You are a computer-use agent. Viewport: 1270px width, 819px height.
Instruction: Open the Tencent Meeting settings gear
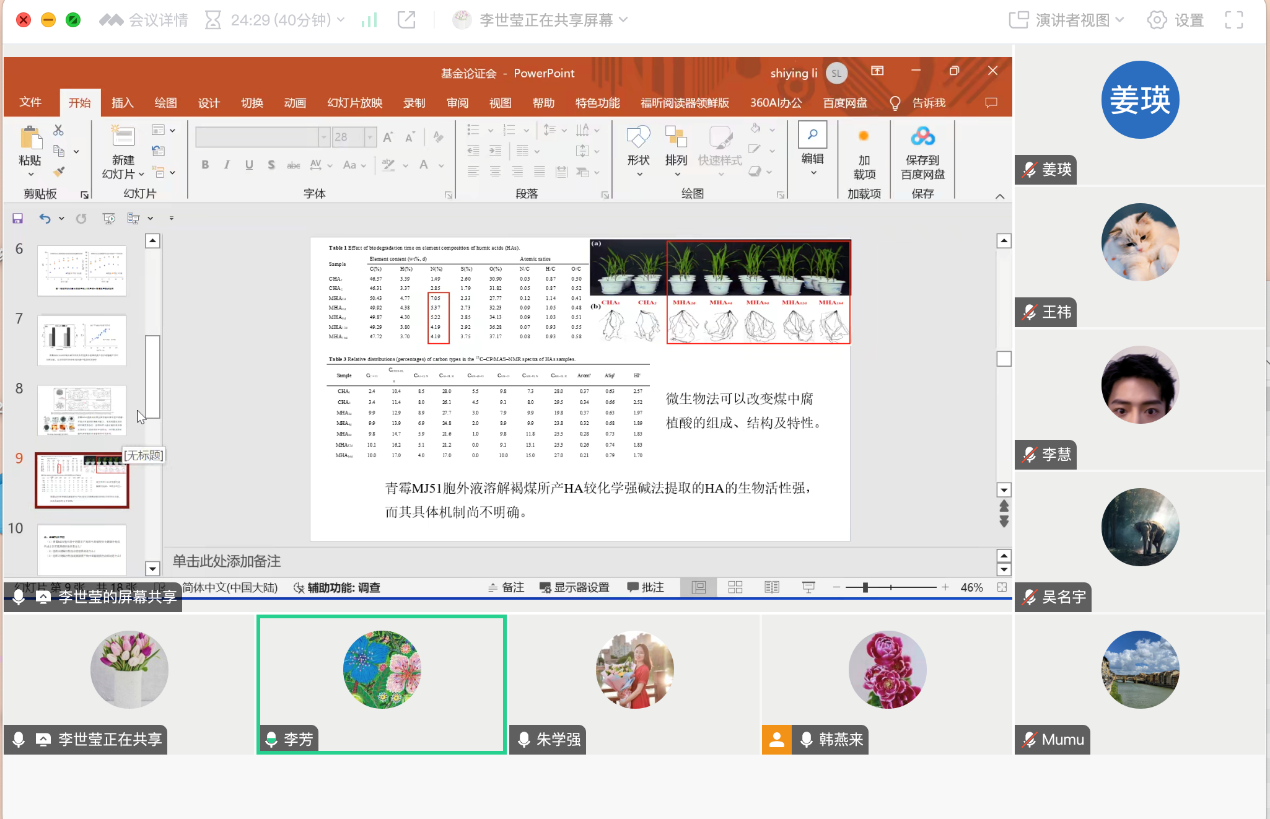(1157, 20)
